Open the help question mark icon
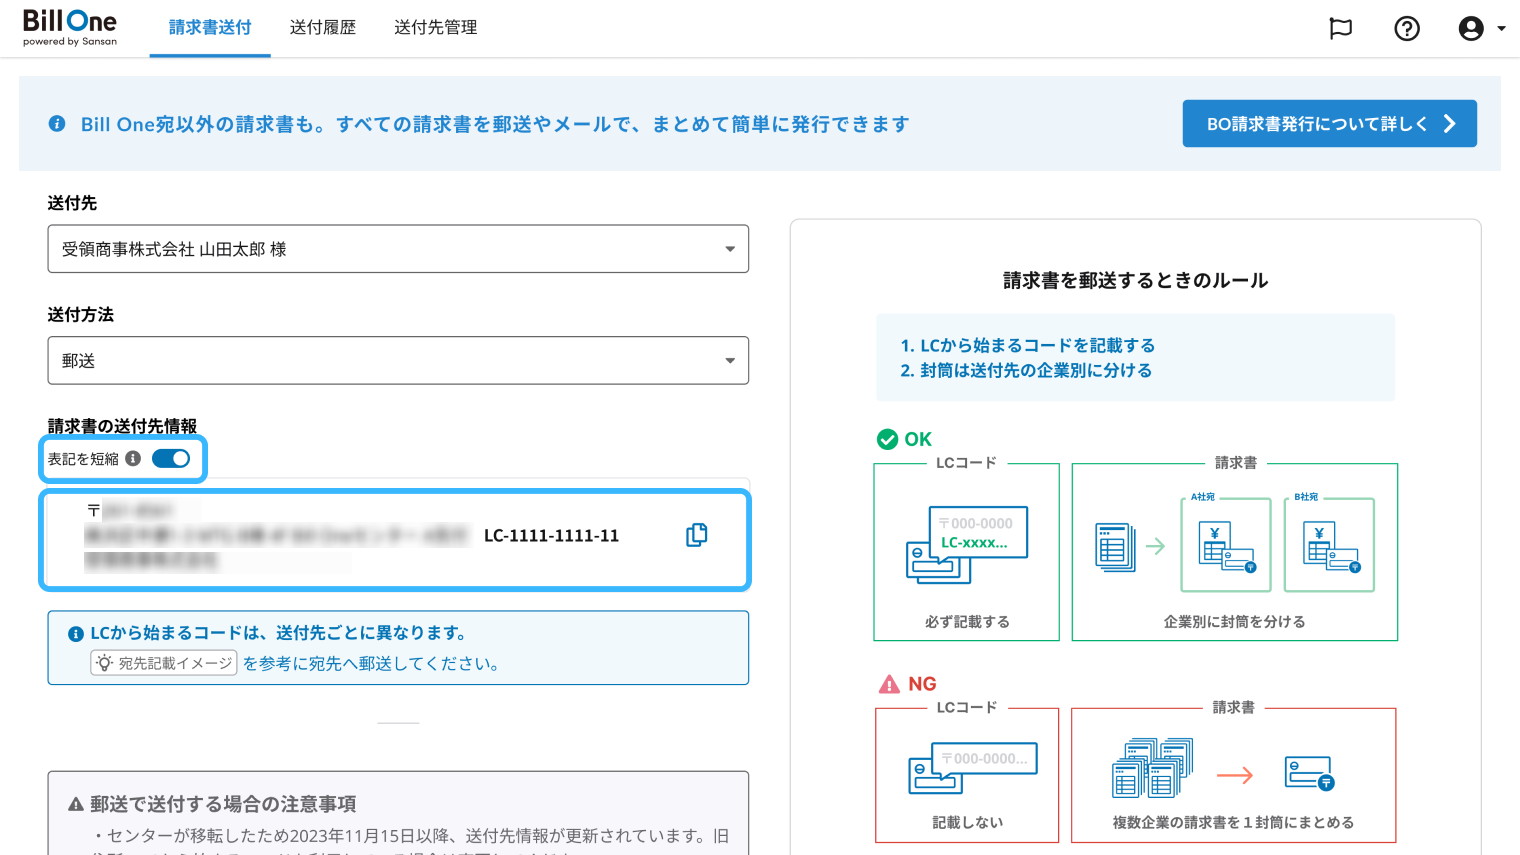1520x855 pixels. [x=1407, y=28]
